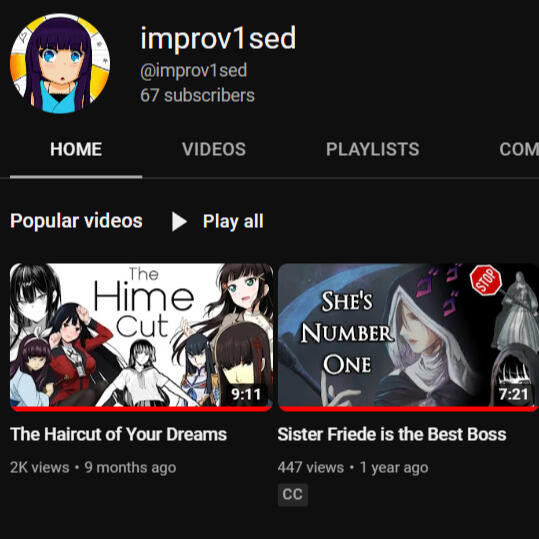Image resolution: width=539 pixels, height=539 pixels.
Task: Click the red progress bar under Friede video
Action: point(408,409)
